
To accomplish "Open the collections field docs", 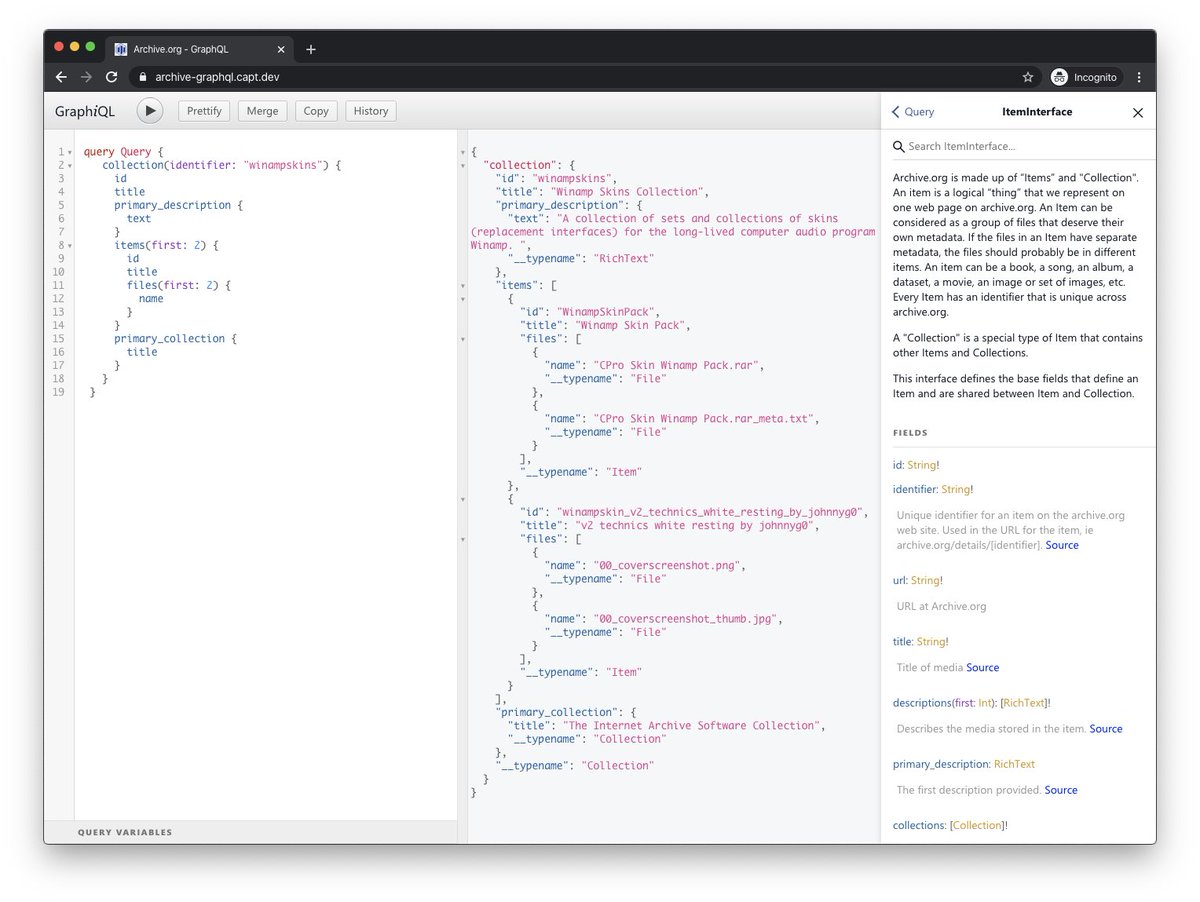I will pyautogui.click(x=918, y=825).
